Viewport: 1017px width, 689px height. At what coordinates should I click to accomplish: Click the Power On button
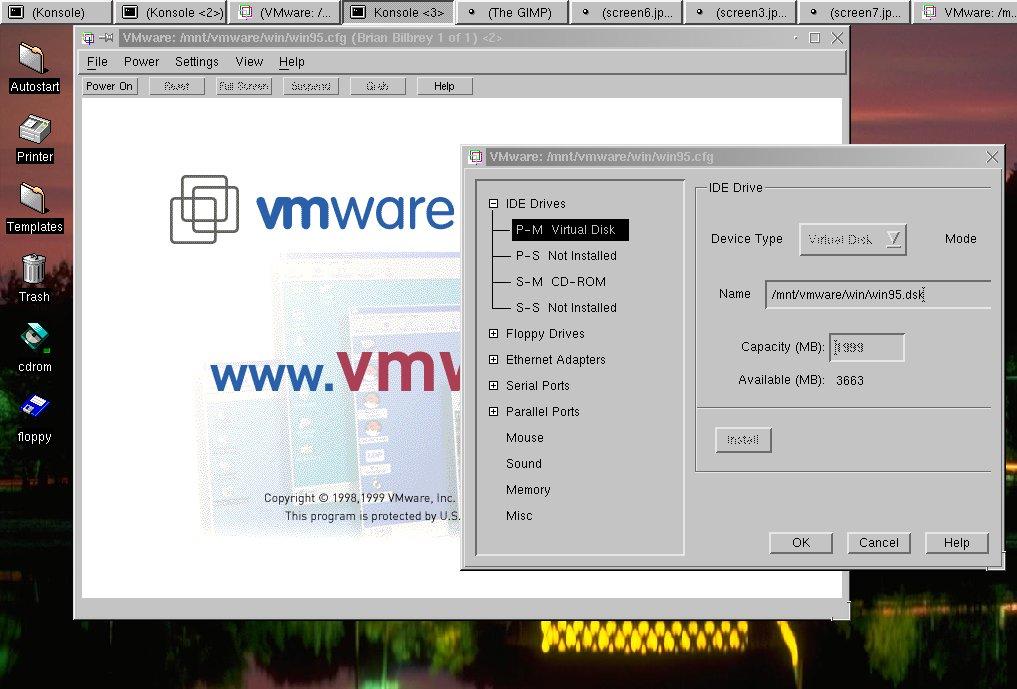pos(109,87)
